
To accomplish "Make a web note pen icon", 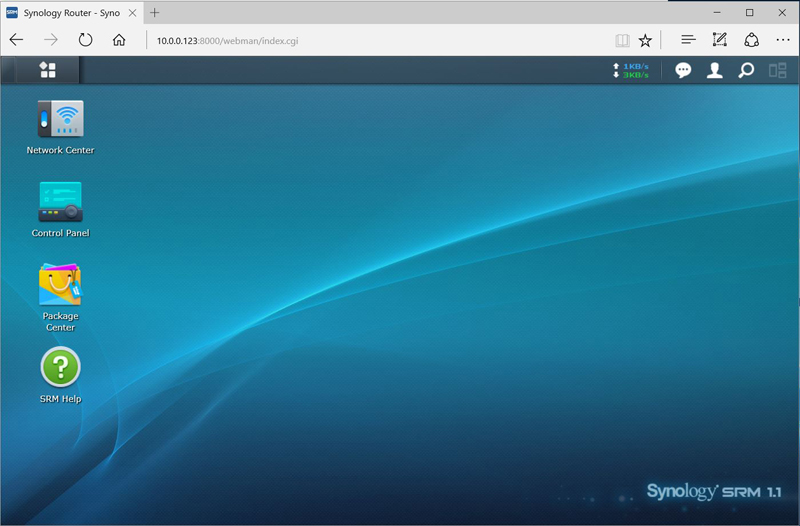I will pyautogui.click(x=719, y=40).
